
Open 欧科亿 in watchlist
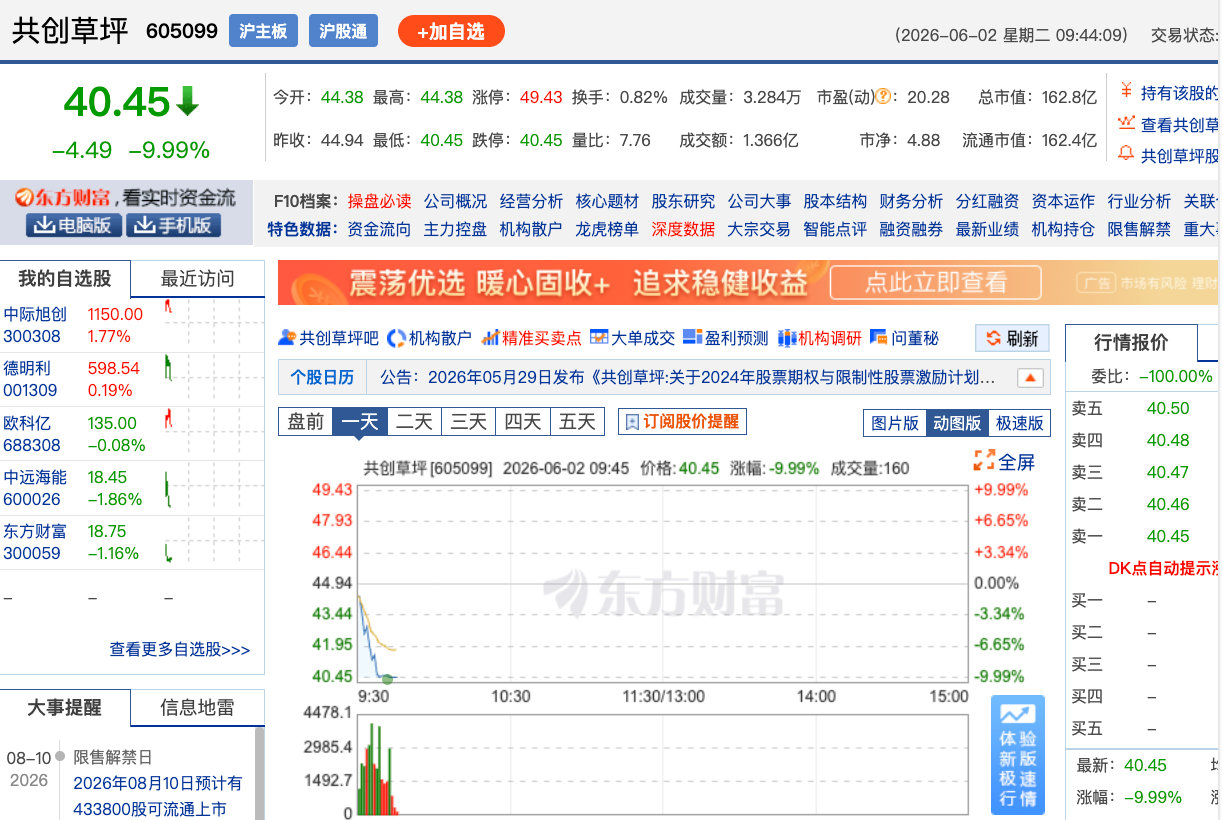(x=27, y=423)
